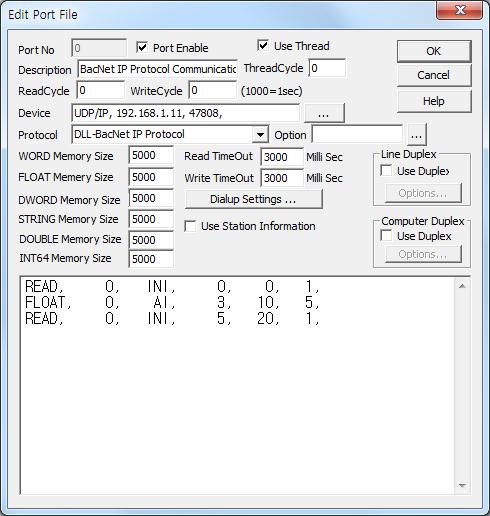This screenshot has width=490, height=516.
Task: Click the Read TimeOut field
Action: point(282,157)
